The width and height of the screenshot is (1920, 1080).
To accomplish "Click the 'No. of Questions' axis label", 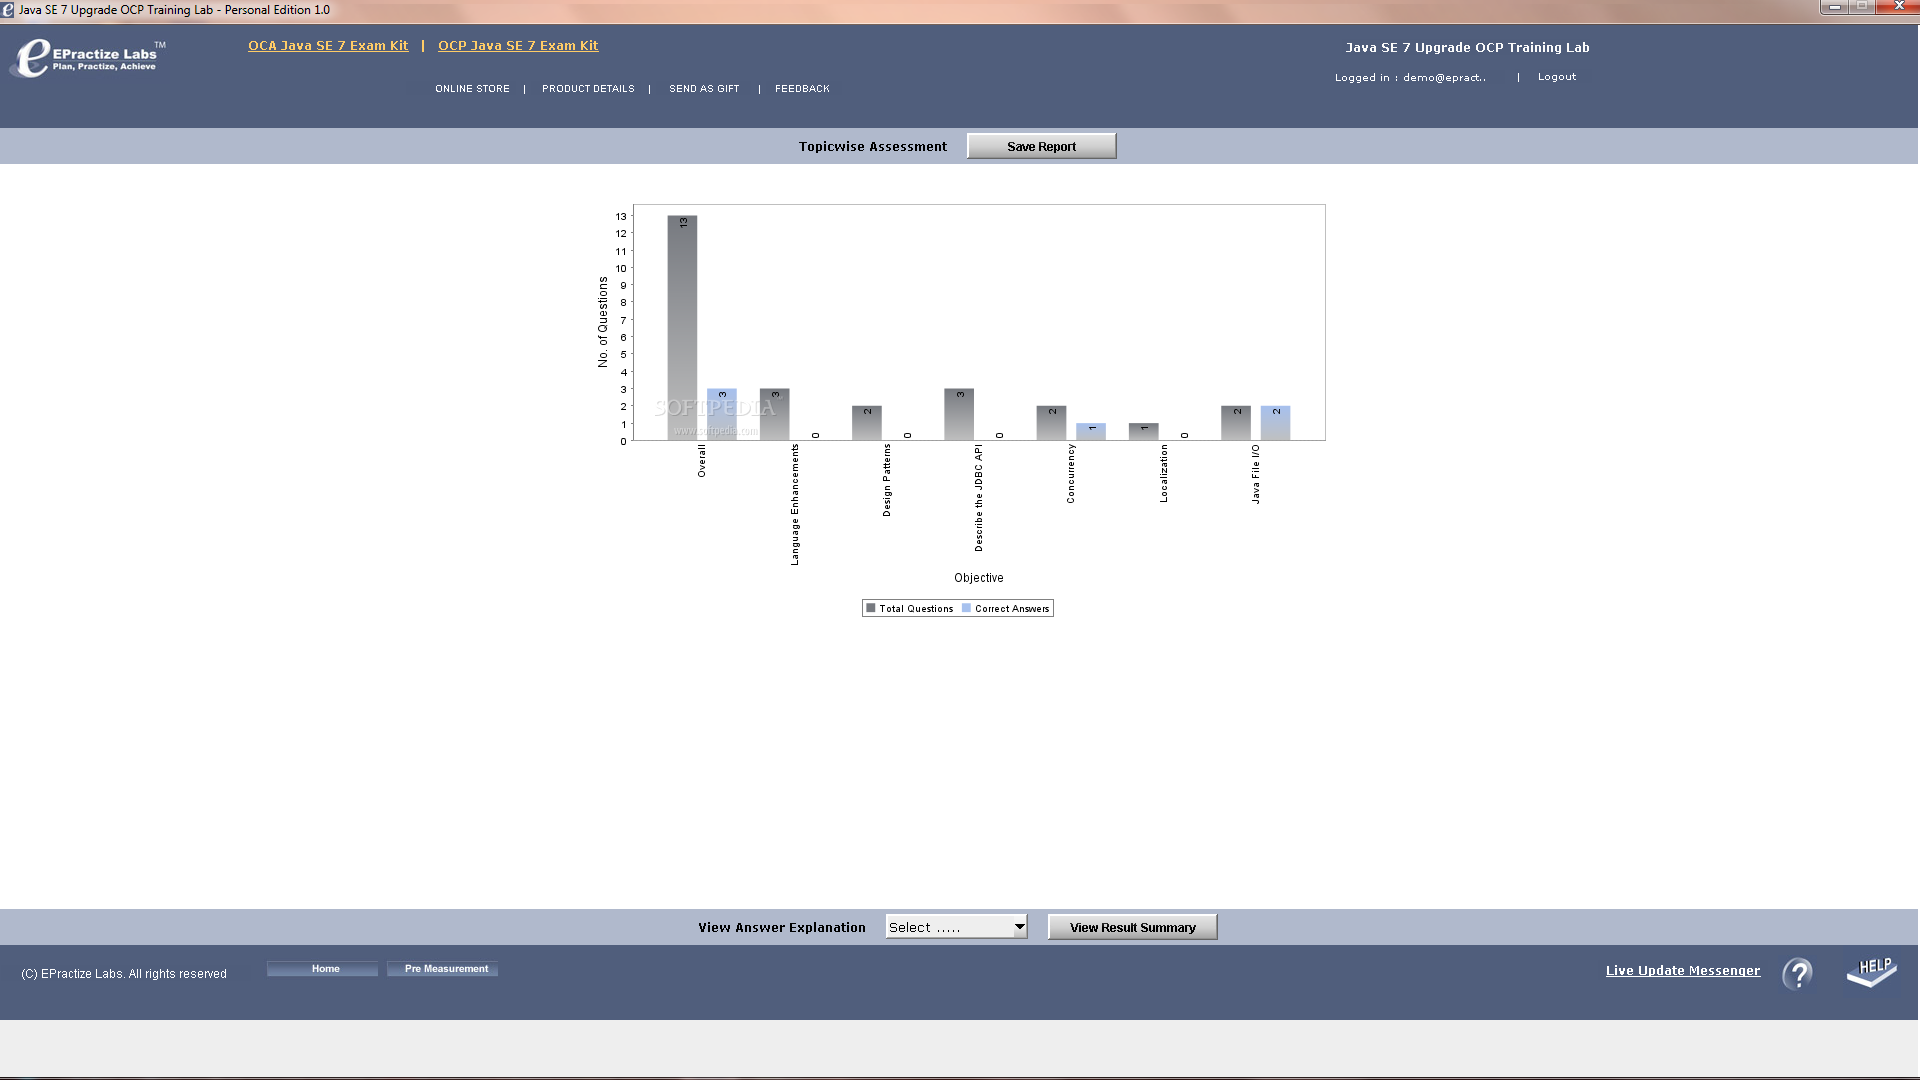I will tap(603, 322).
